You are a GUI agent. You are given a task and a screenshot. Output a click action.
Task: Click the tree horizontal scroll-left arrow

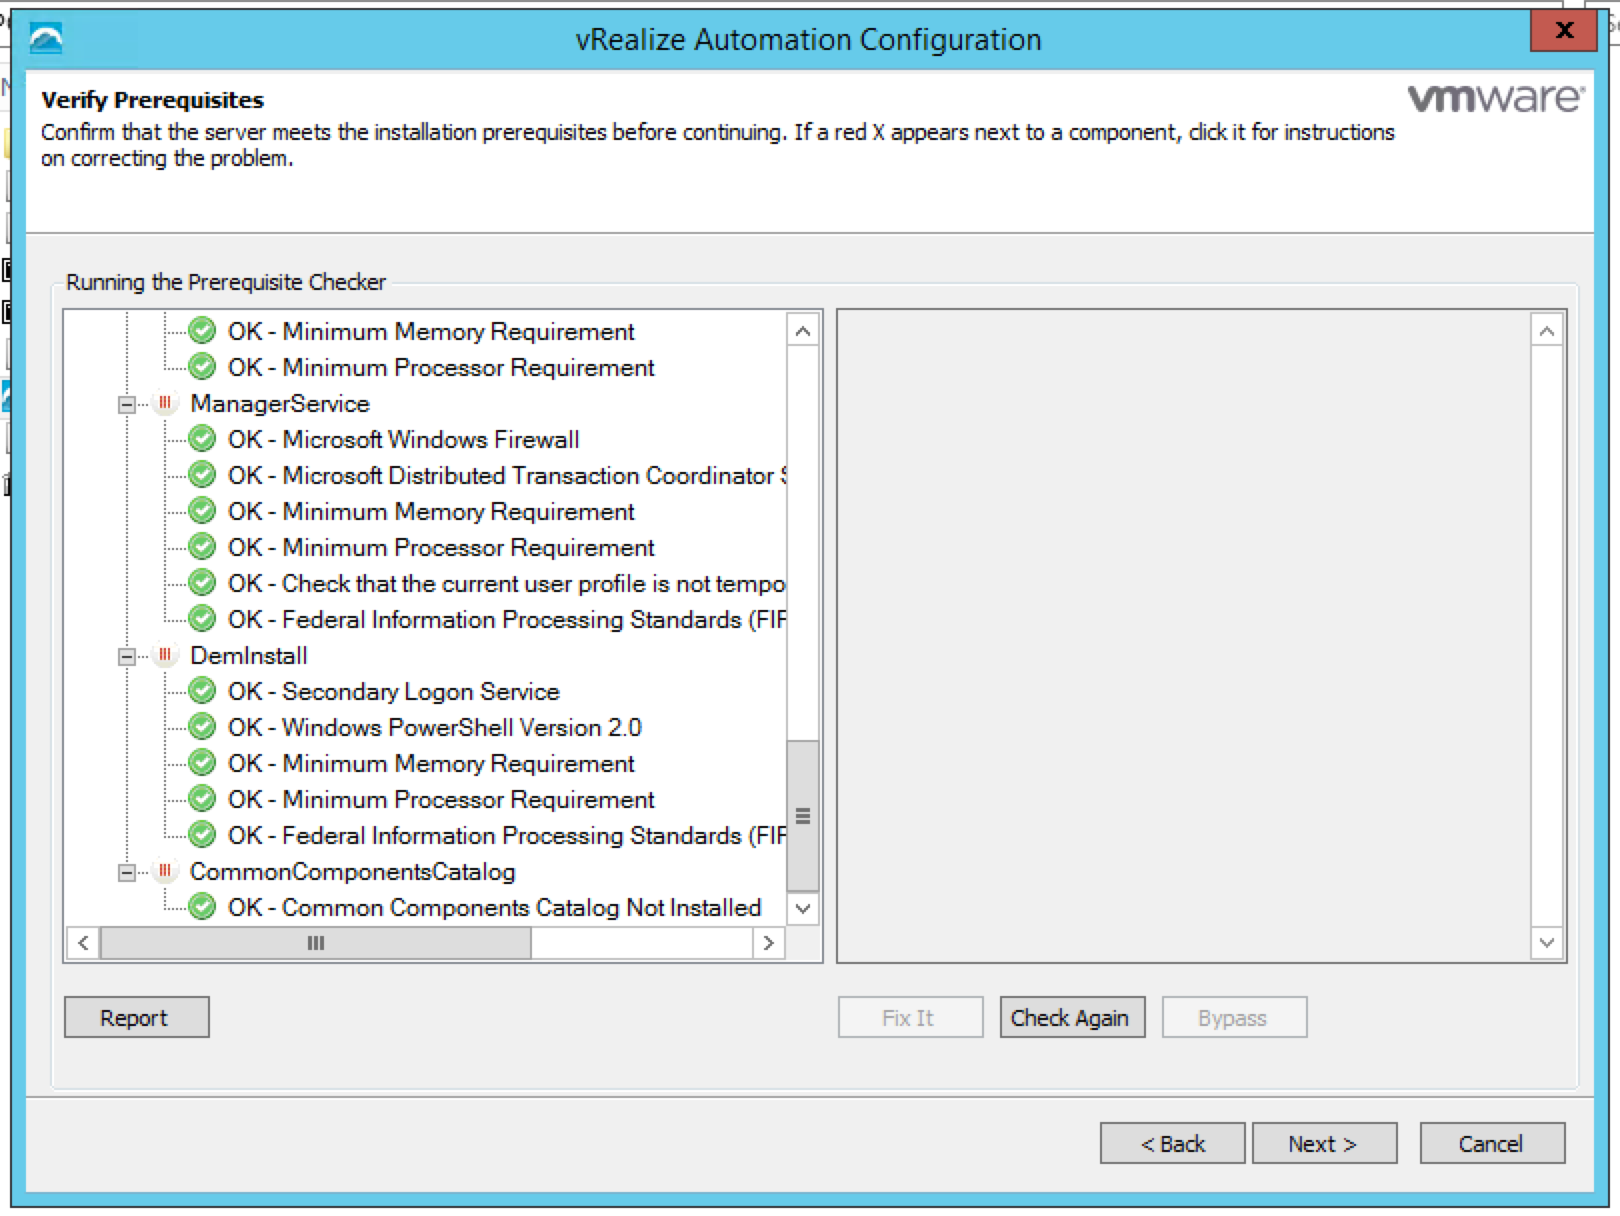coord(83,943)
